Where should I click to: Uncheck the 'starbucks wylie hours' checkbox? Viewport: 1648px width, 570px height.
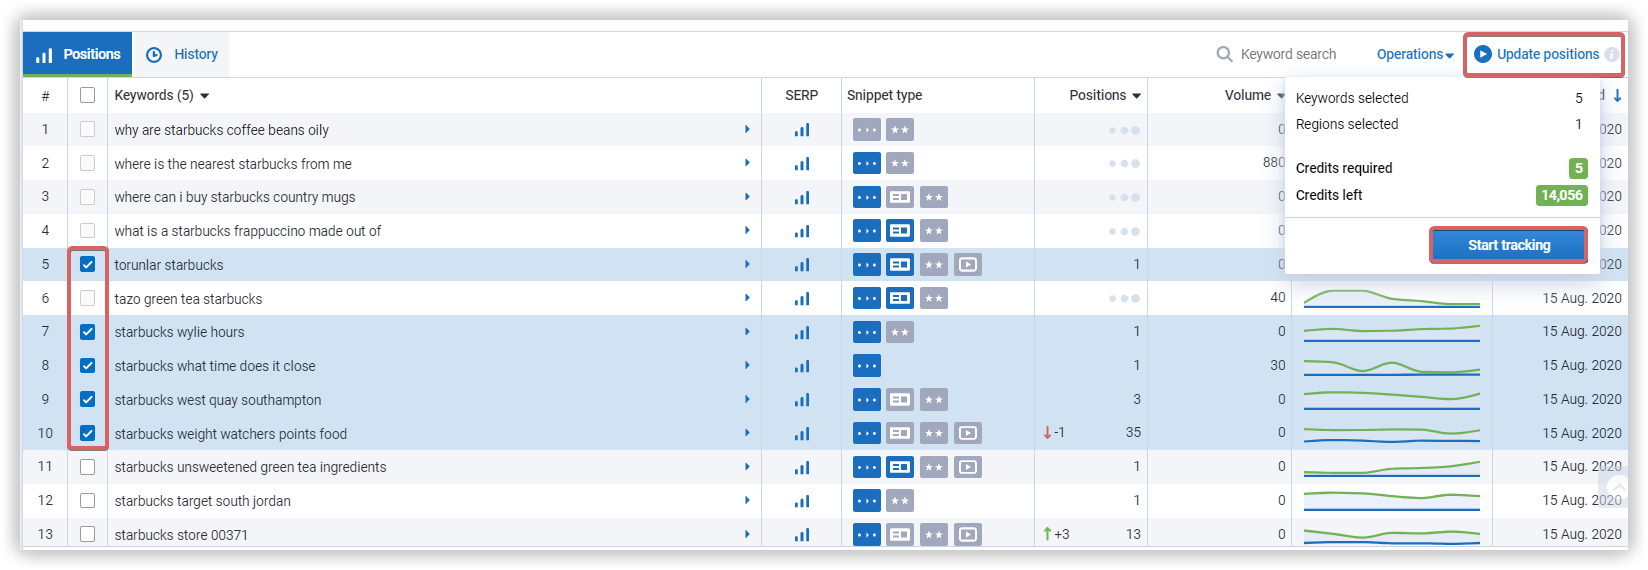88,332
